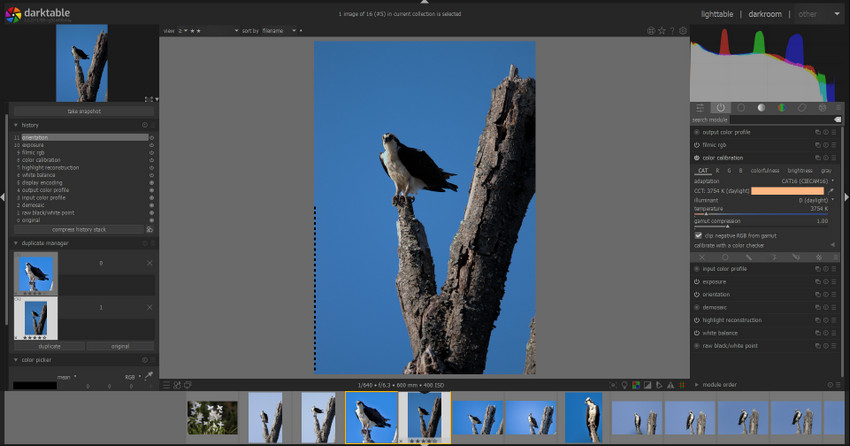
Task: Toggle white balance module power
Action: (697, 333)
